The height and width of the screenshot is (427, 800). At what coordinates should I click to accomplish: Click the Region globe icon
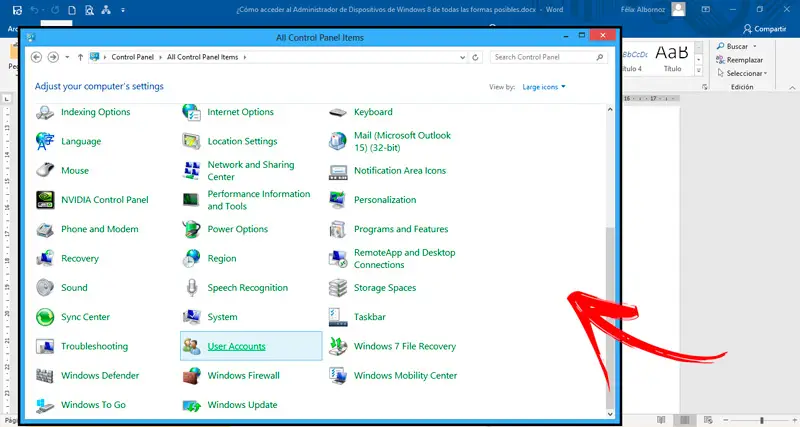191,259
